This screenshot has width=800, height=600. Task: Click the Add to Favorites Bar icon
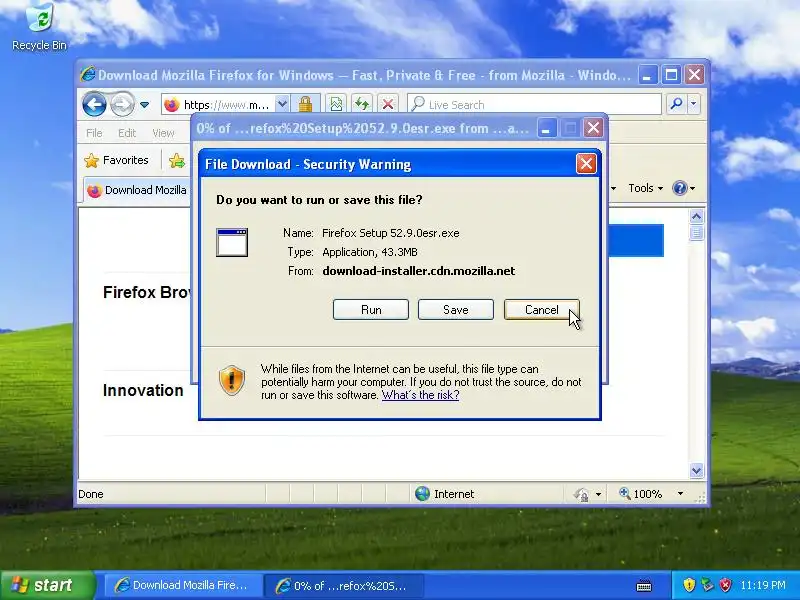click(x=177, y=160)
